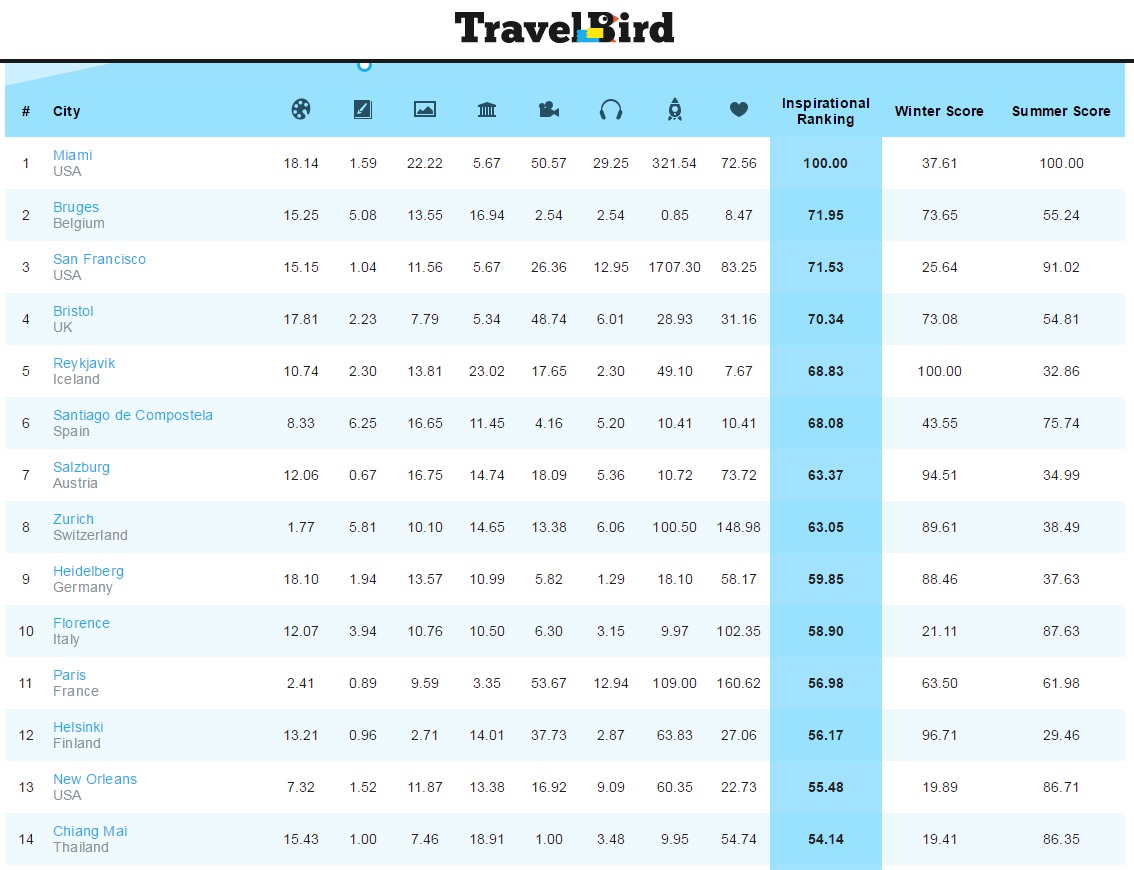Click the movie camera column icon
This screenshot has height=870, width=1134.
tap(549, 110)
